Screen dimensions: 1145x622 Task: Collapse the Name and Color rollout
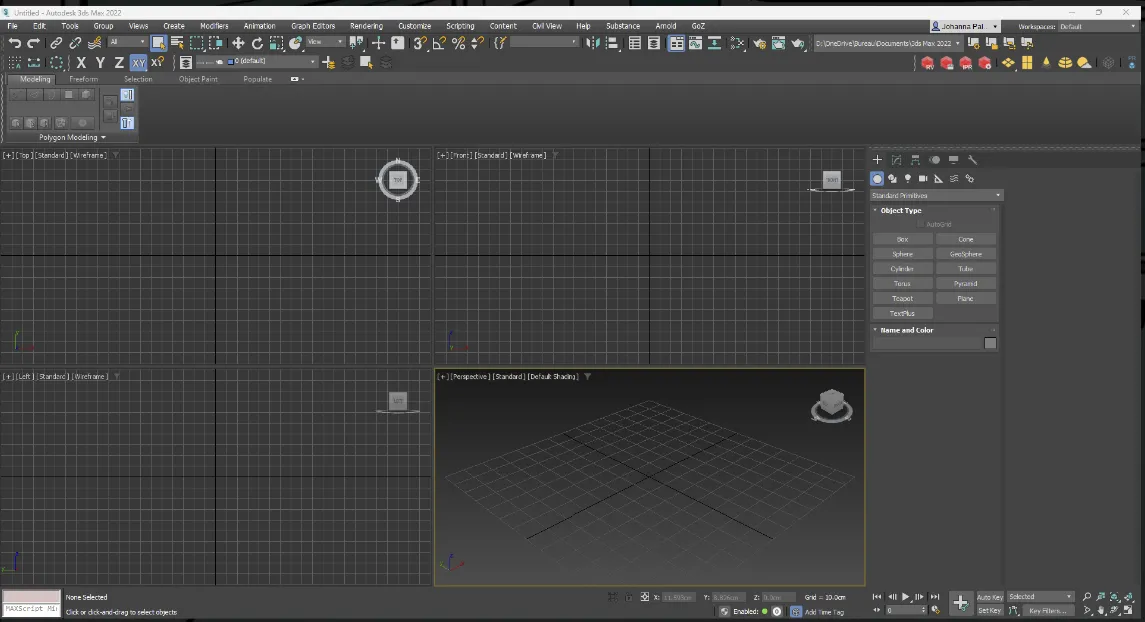pos(907,330)
